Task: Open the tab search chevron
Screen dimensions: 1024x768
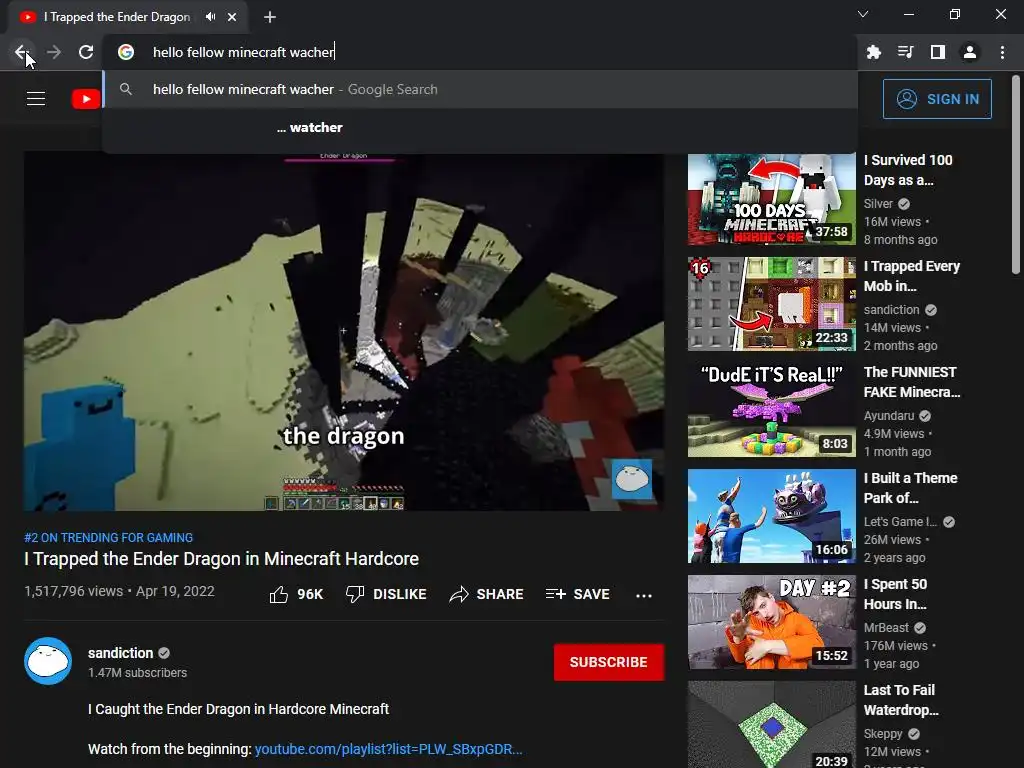Action: (863, 14)
